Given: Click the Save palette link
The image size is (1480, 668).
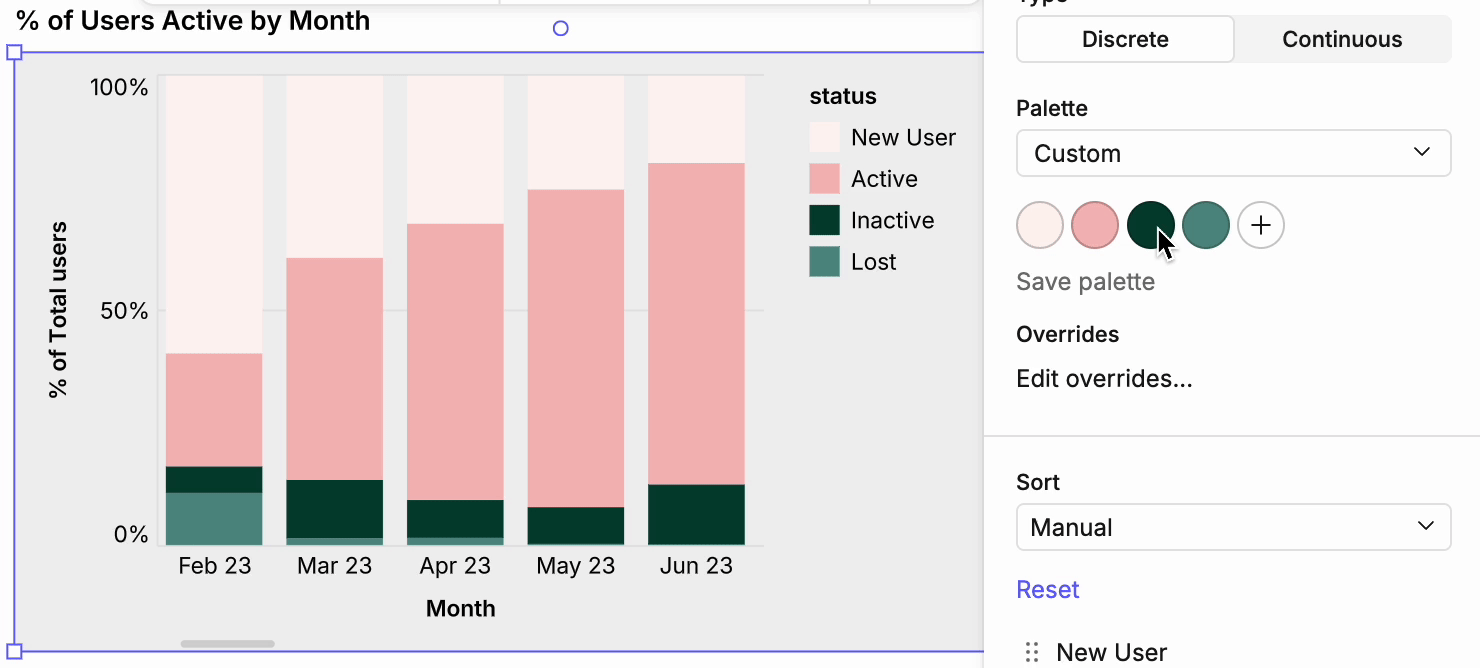Looking at the screenshot, I should (x=1085, y=282).
